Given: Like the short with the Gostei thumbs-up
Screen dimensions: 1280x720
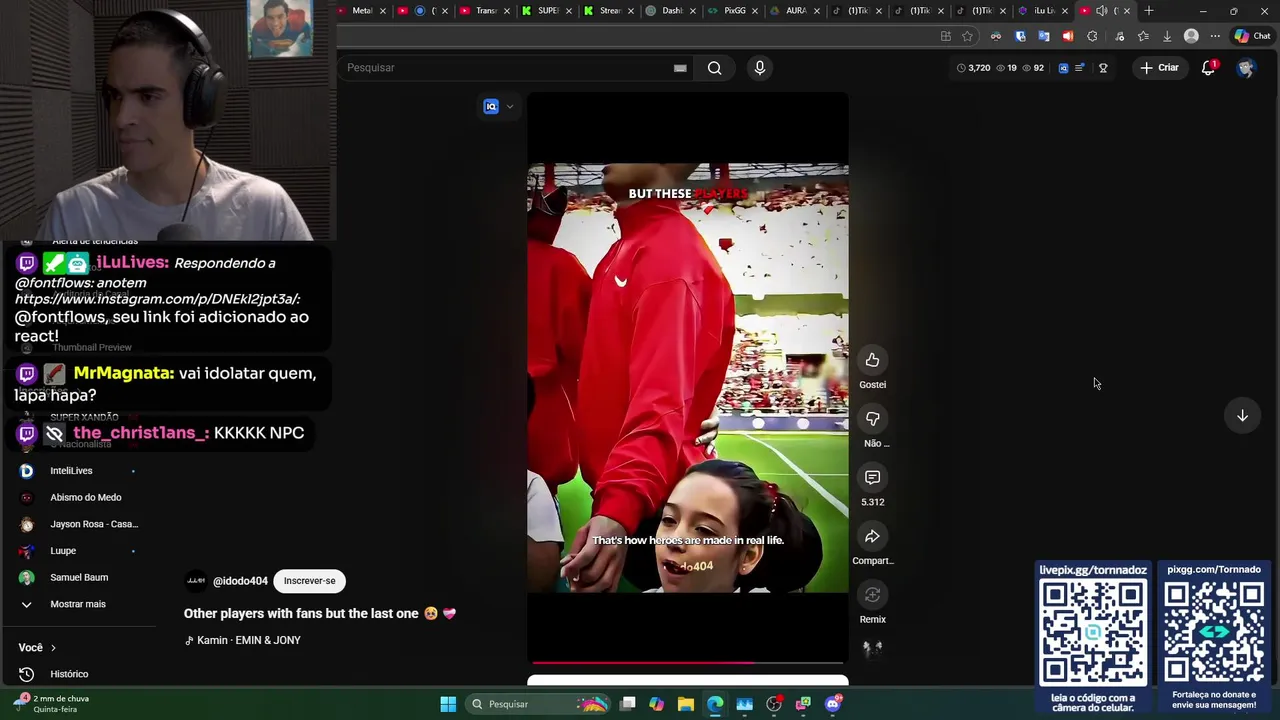Looking at the screenshot, I should pos(872,360).
